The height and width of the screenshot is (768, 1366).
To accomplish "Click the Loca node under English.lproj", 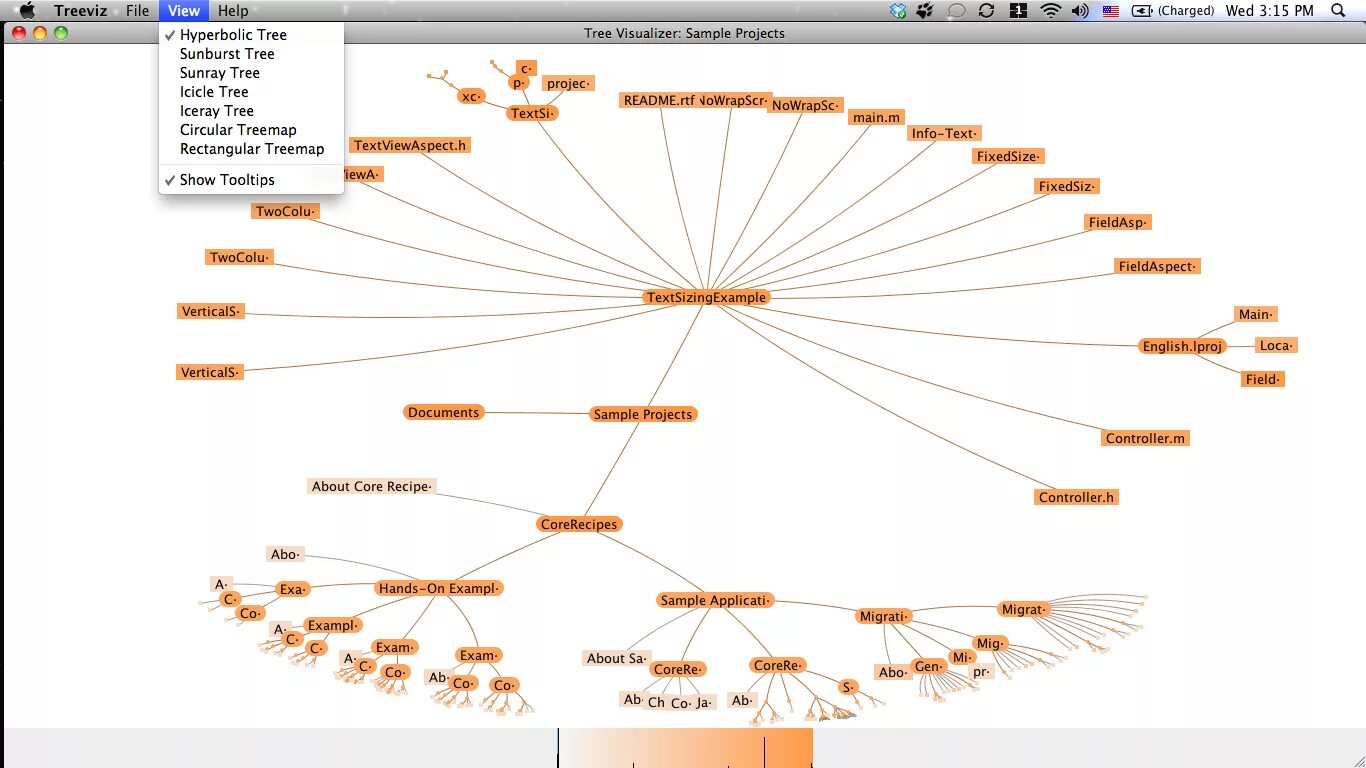I will click(1276, 345).
